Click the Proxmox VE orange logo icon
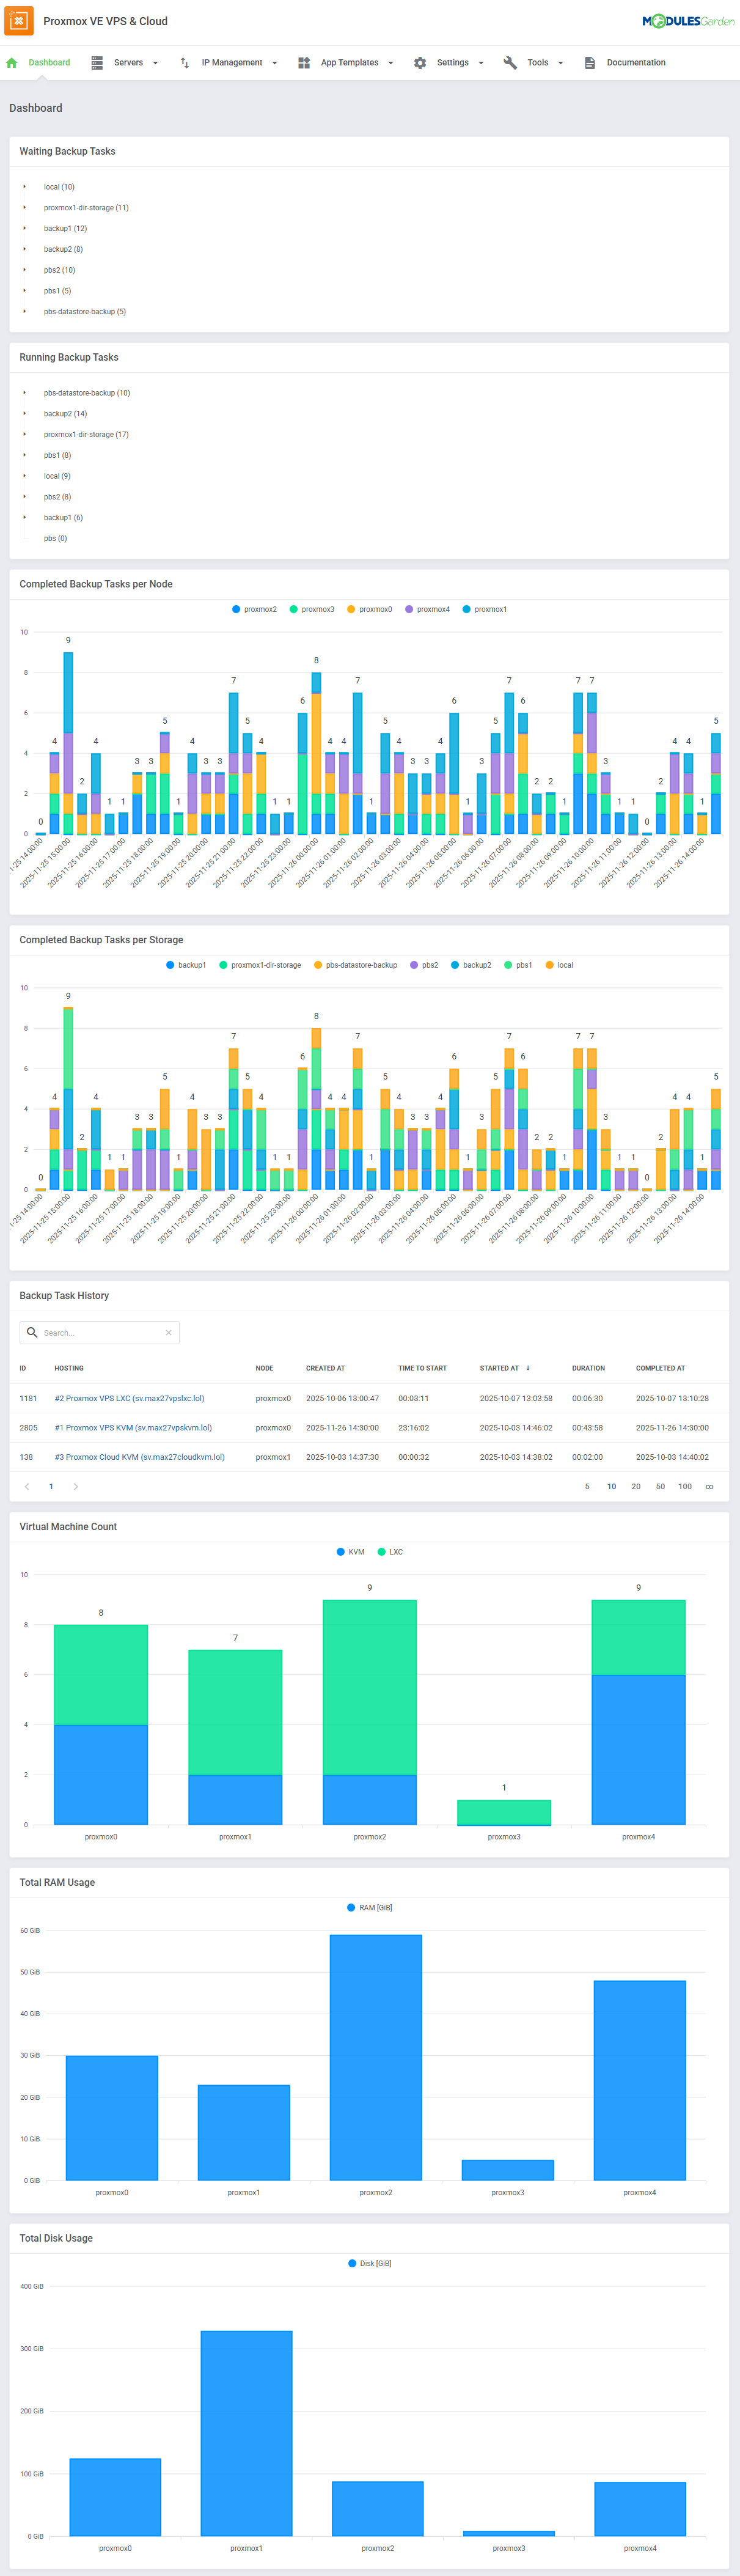Viewport: 740px width, 2576px height. (19, 20)
